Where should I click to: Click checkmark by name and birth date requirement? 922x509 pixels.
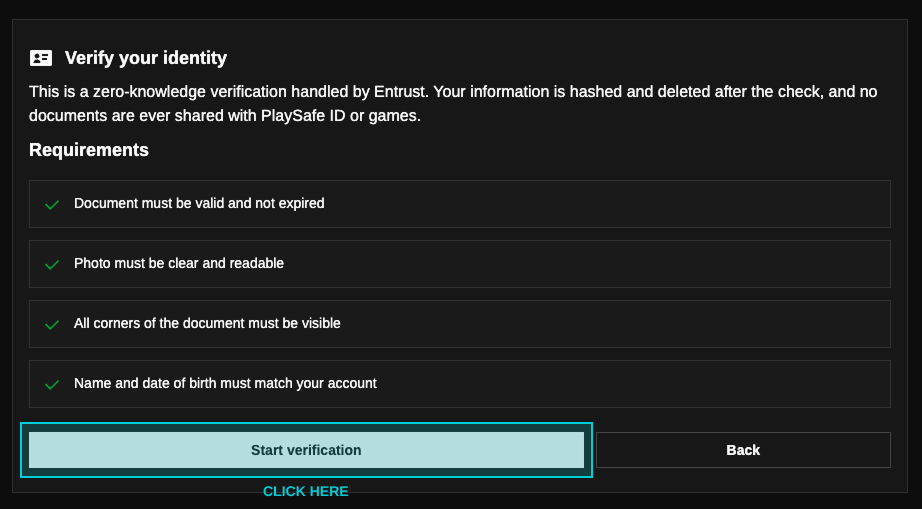pos(52,384)
